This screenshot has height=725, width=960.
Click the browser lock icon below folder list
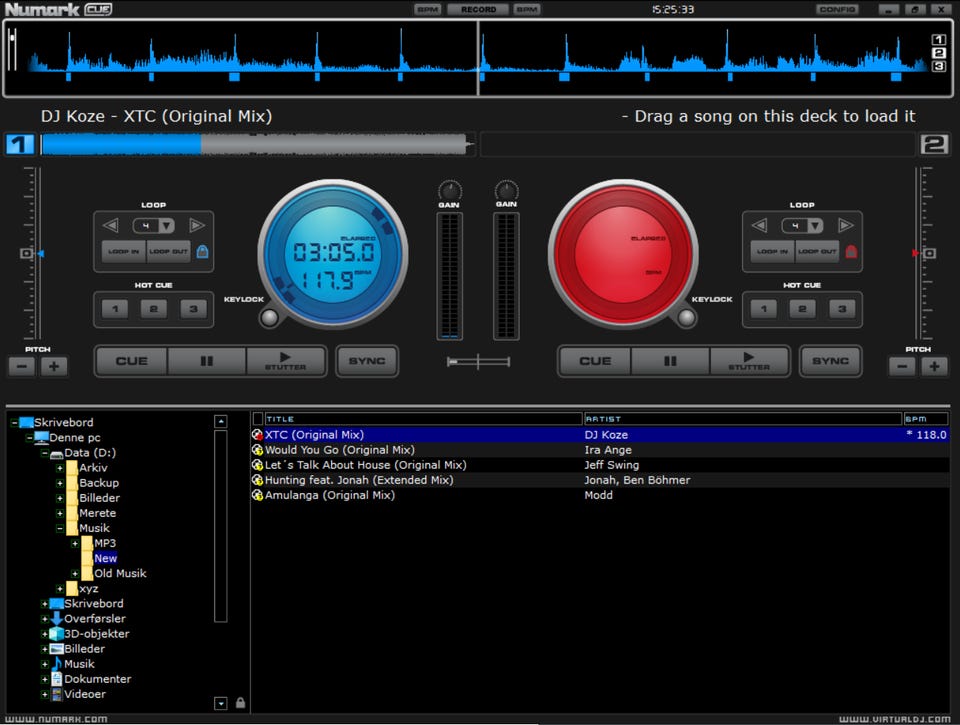coord(241,703)
